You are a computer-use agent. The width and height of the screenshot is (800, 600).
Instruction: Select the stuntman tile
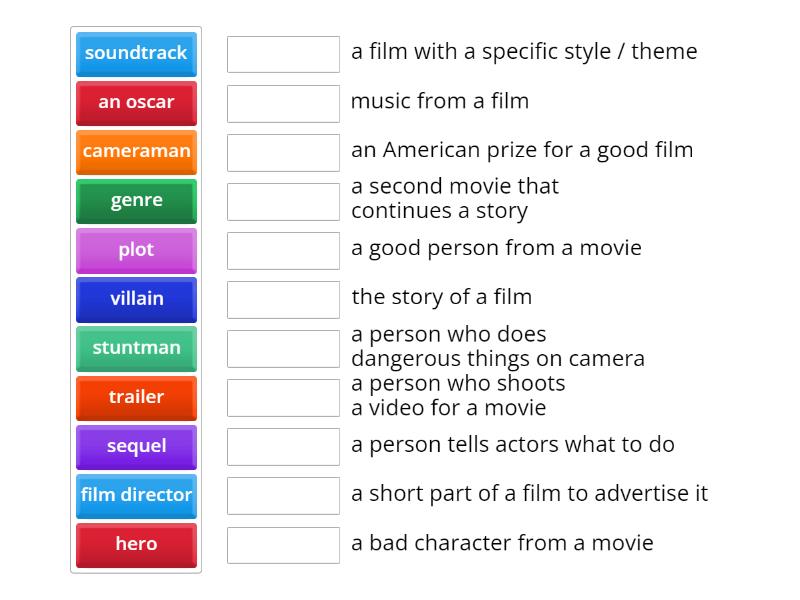136,349
